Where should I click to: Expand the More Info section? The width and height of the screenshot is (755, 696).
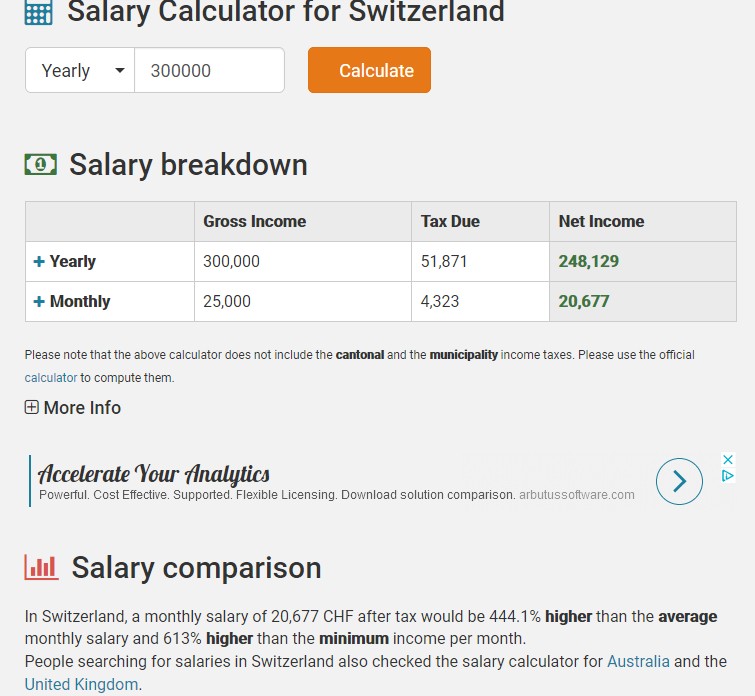(x=73, y=407)
